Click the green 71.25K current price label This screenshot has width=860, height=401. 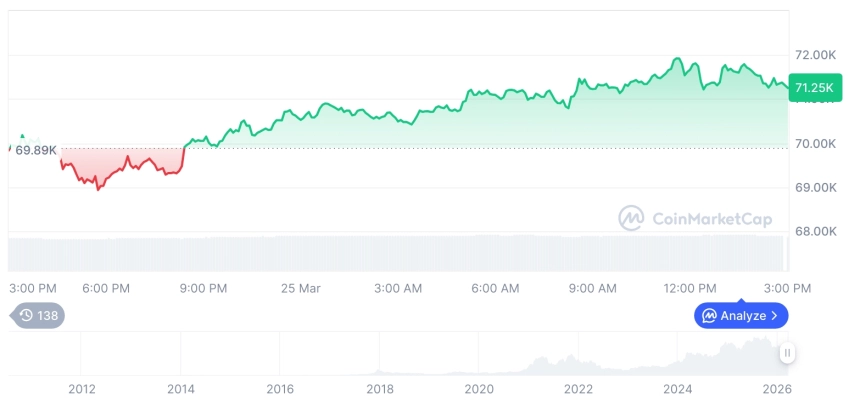814,88
